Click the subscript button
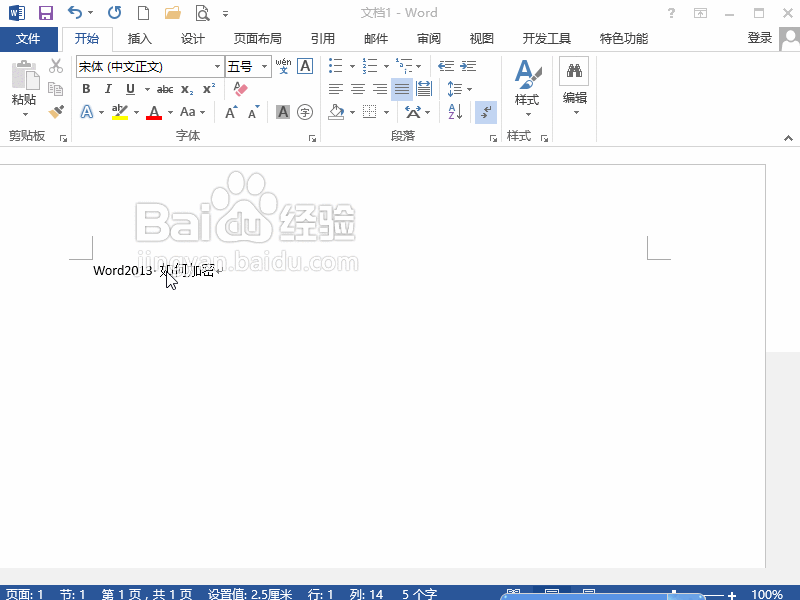 coord(187,89)
